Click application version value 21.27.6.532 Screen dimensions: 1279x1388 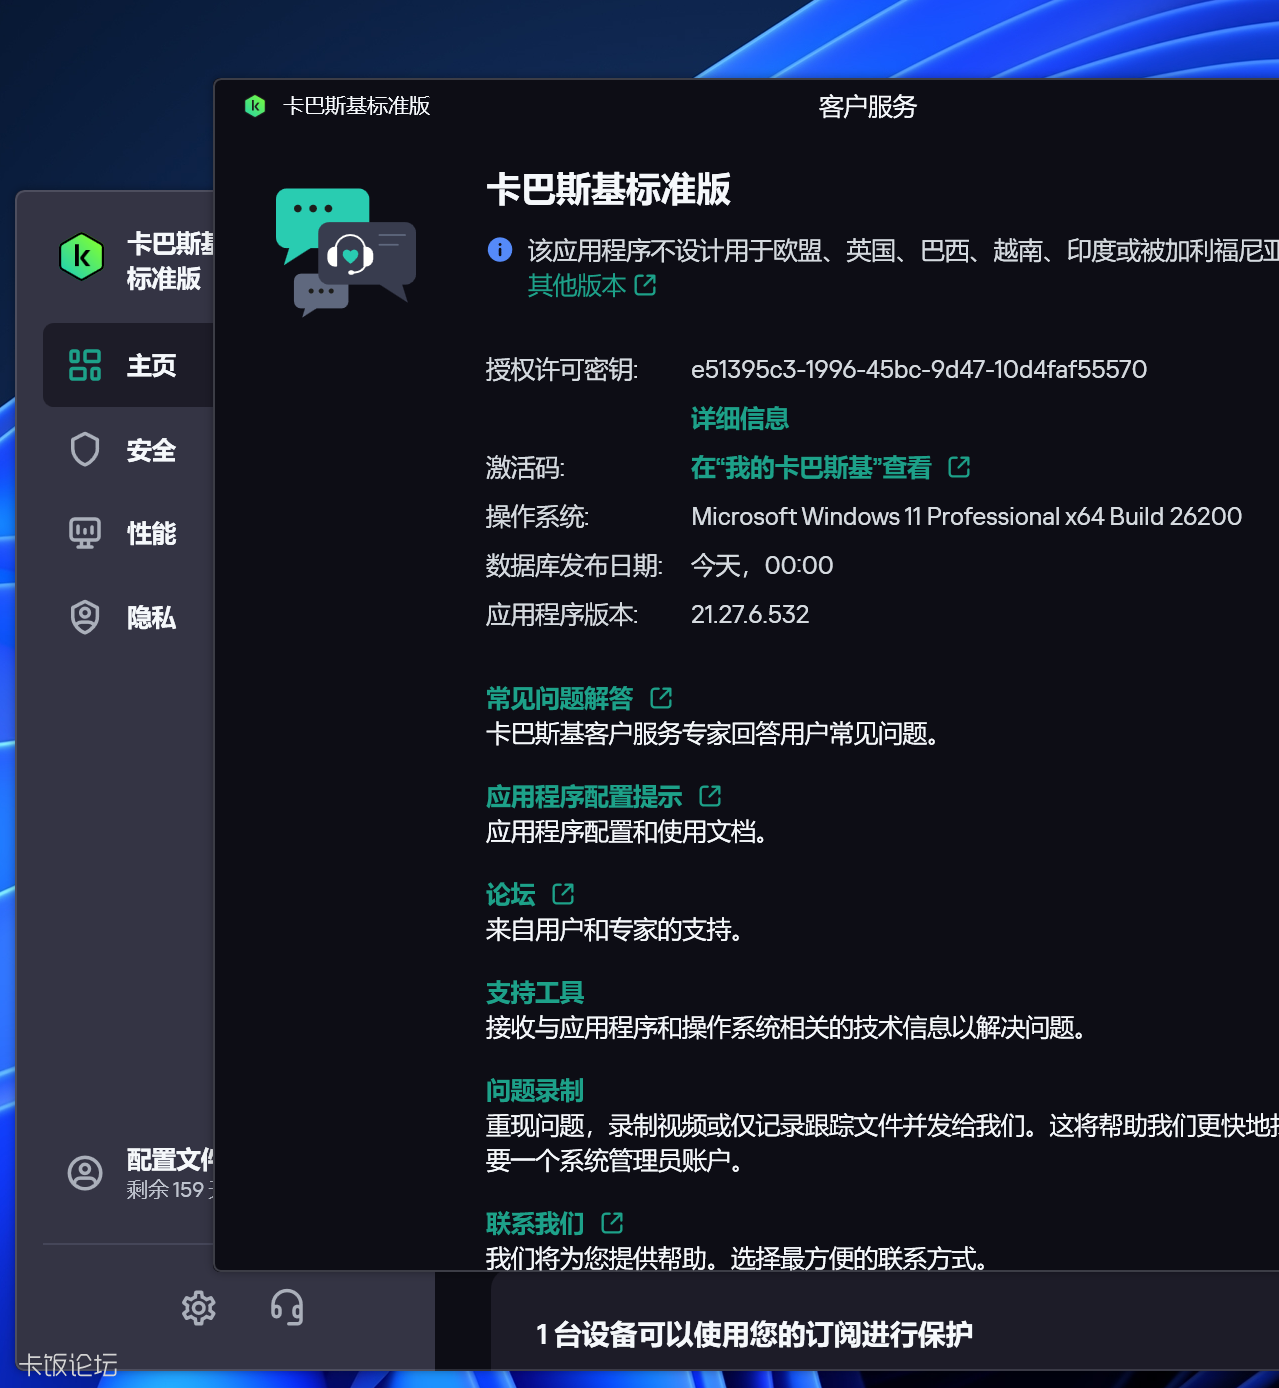coord(750,614)
